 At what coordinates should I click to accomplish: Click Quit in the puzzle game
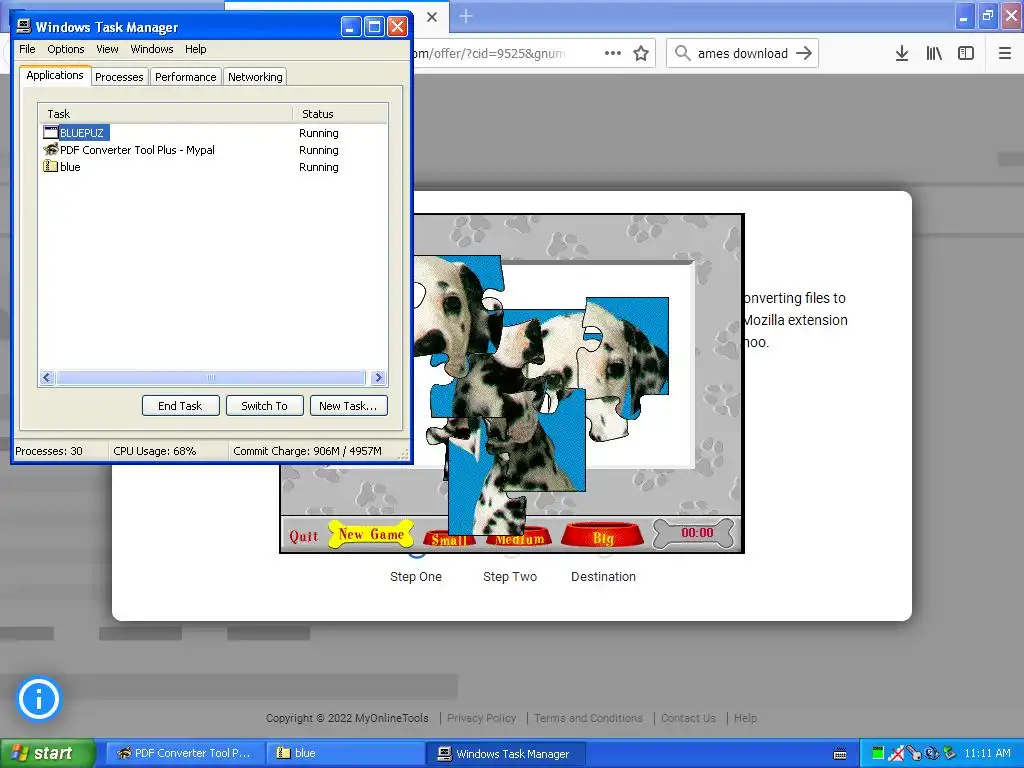pyautogui.click(x=303, y=536)
